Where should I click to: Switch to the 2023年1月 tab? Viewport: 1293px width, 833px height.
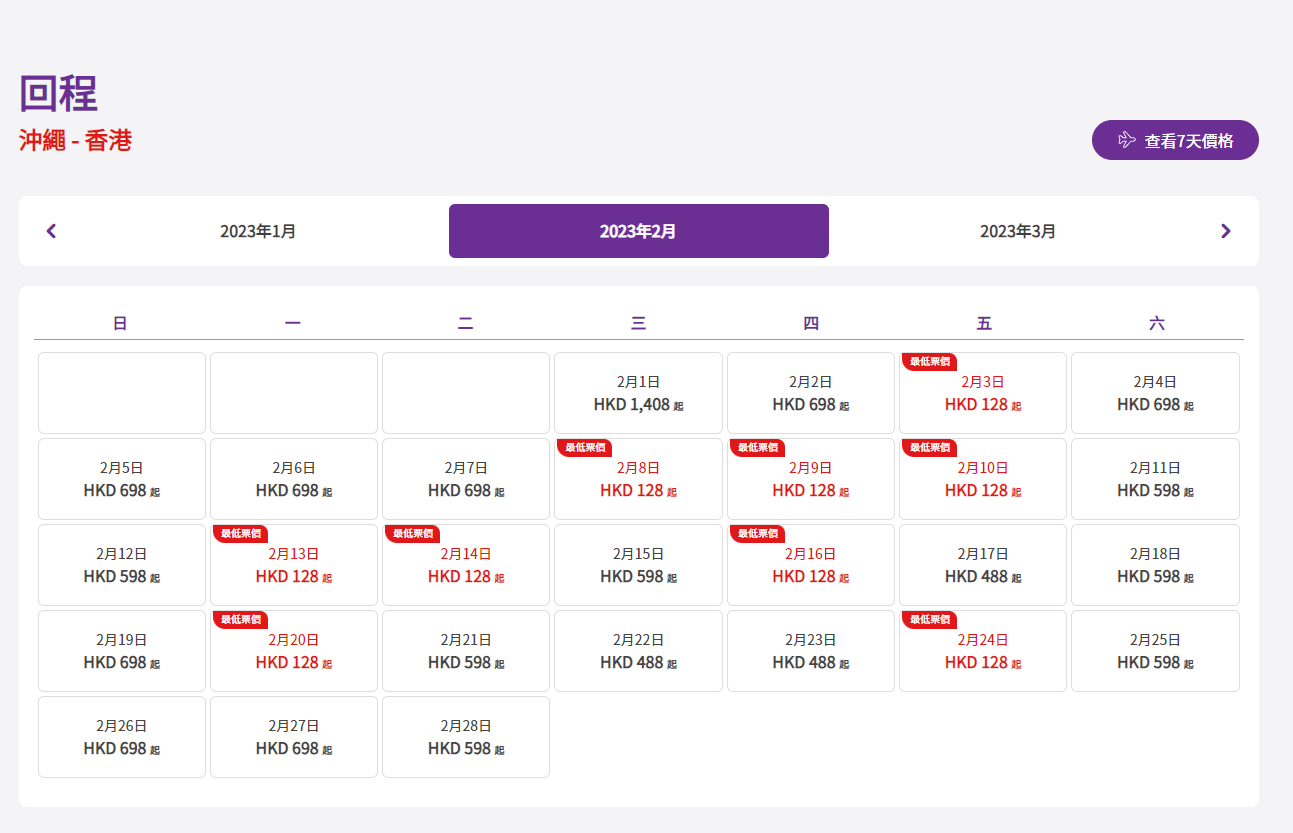(x=258, y=231)
